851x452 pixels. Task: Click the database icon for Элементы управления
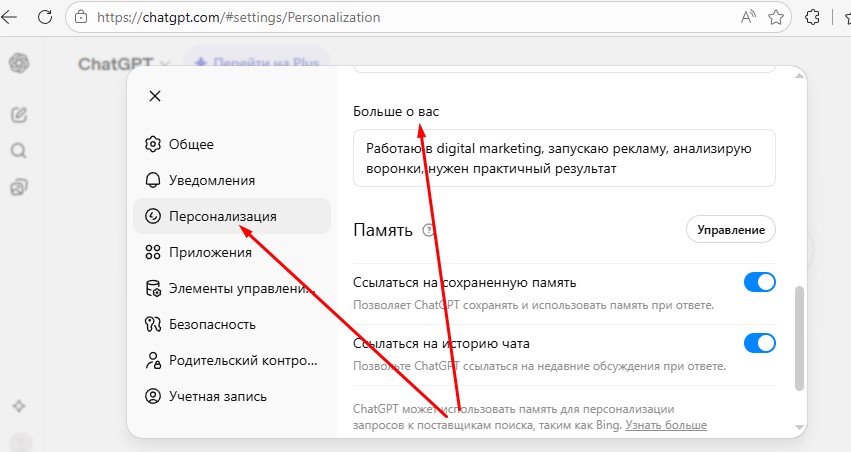tap(153, 288)
